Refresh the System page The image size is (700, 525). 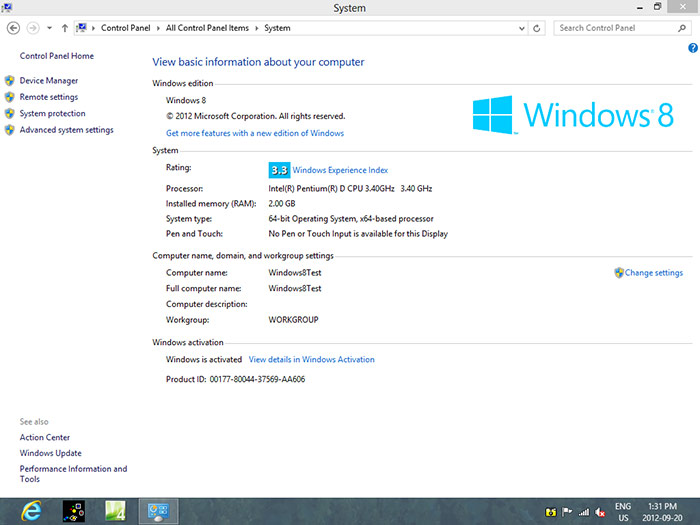coord(537,28)
